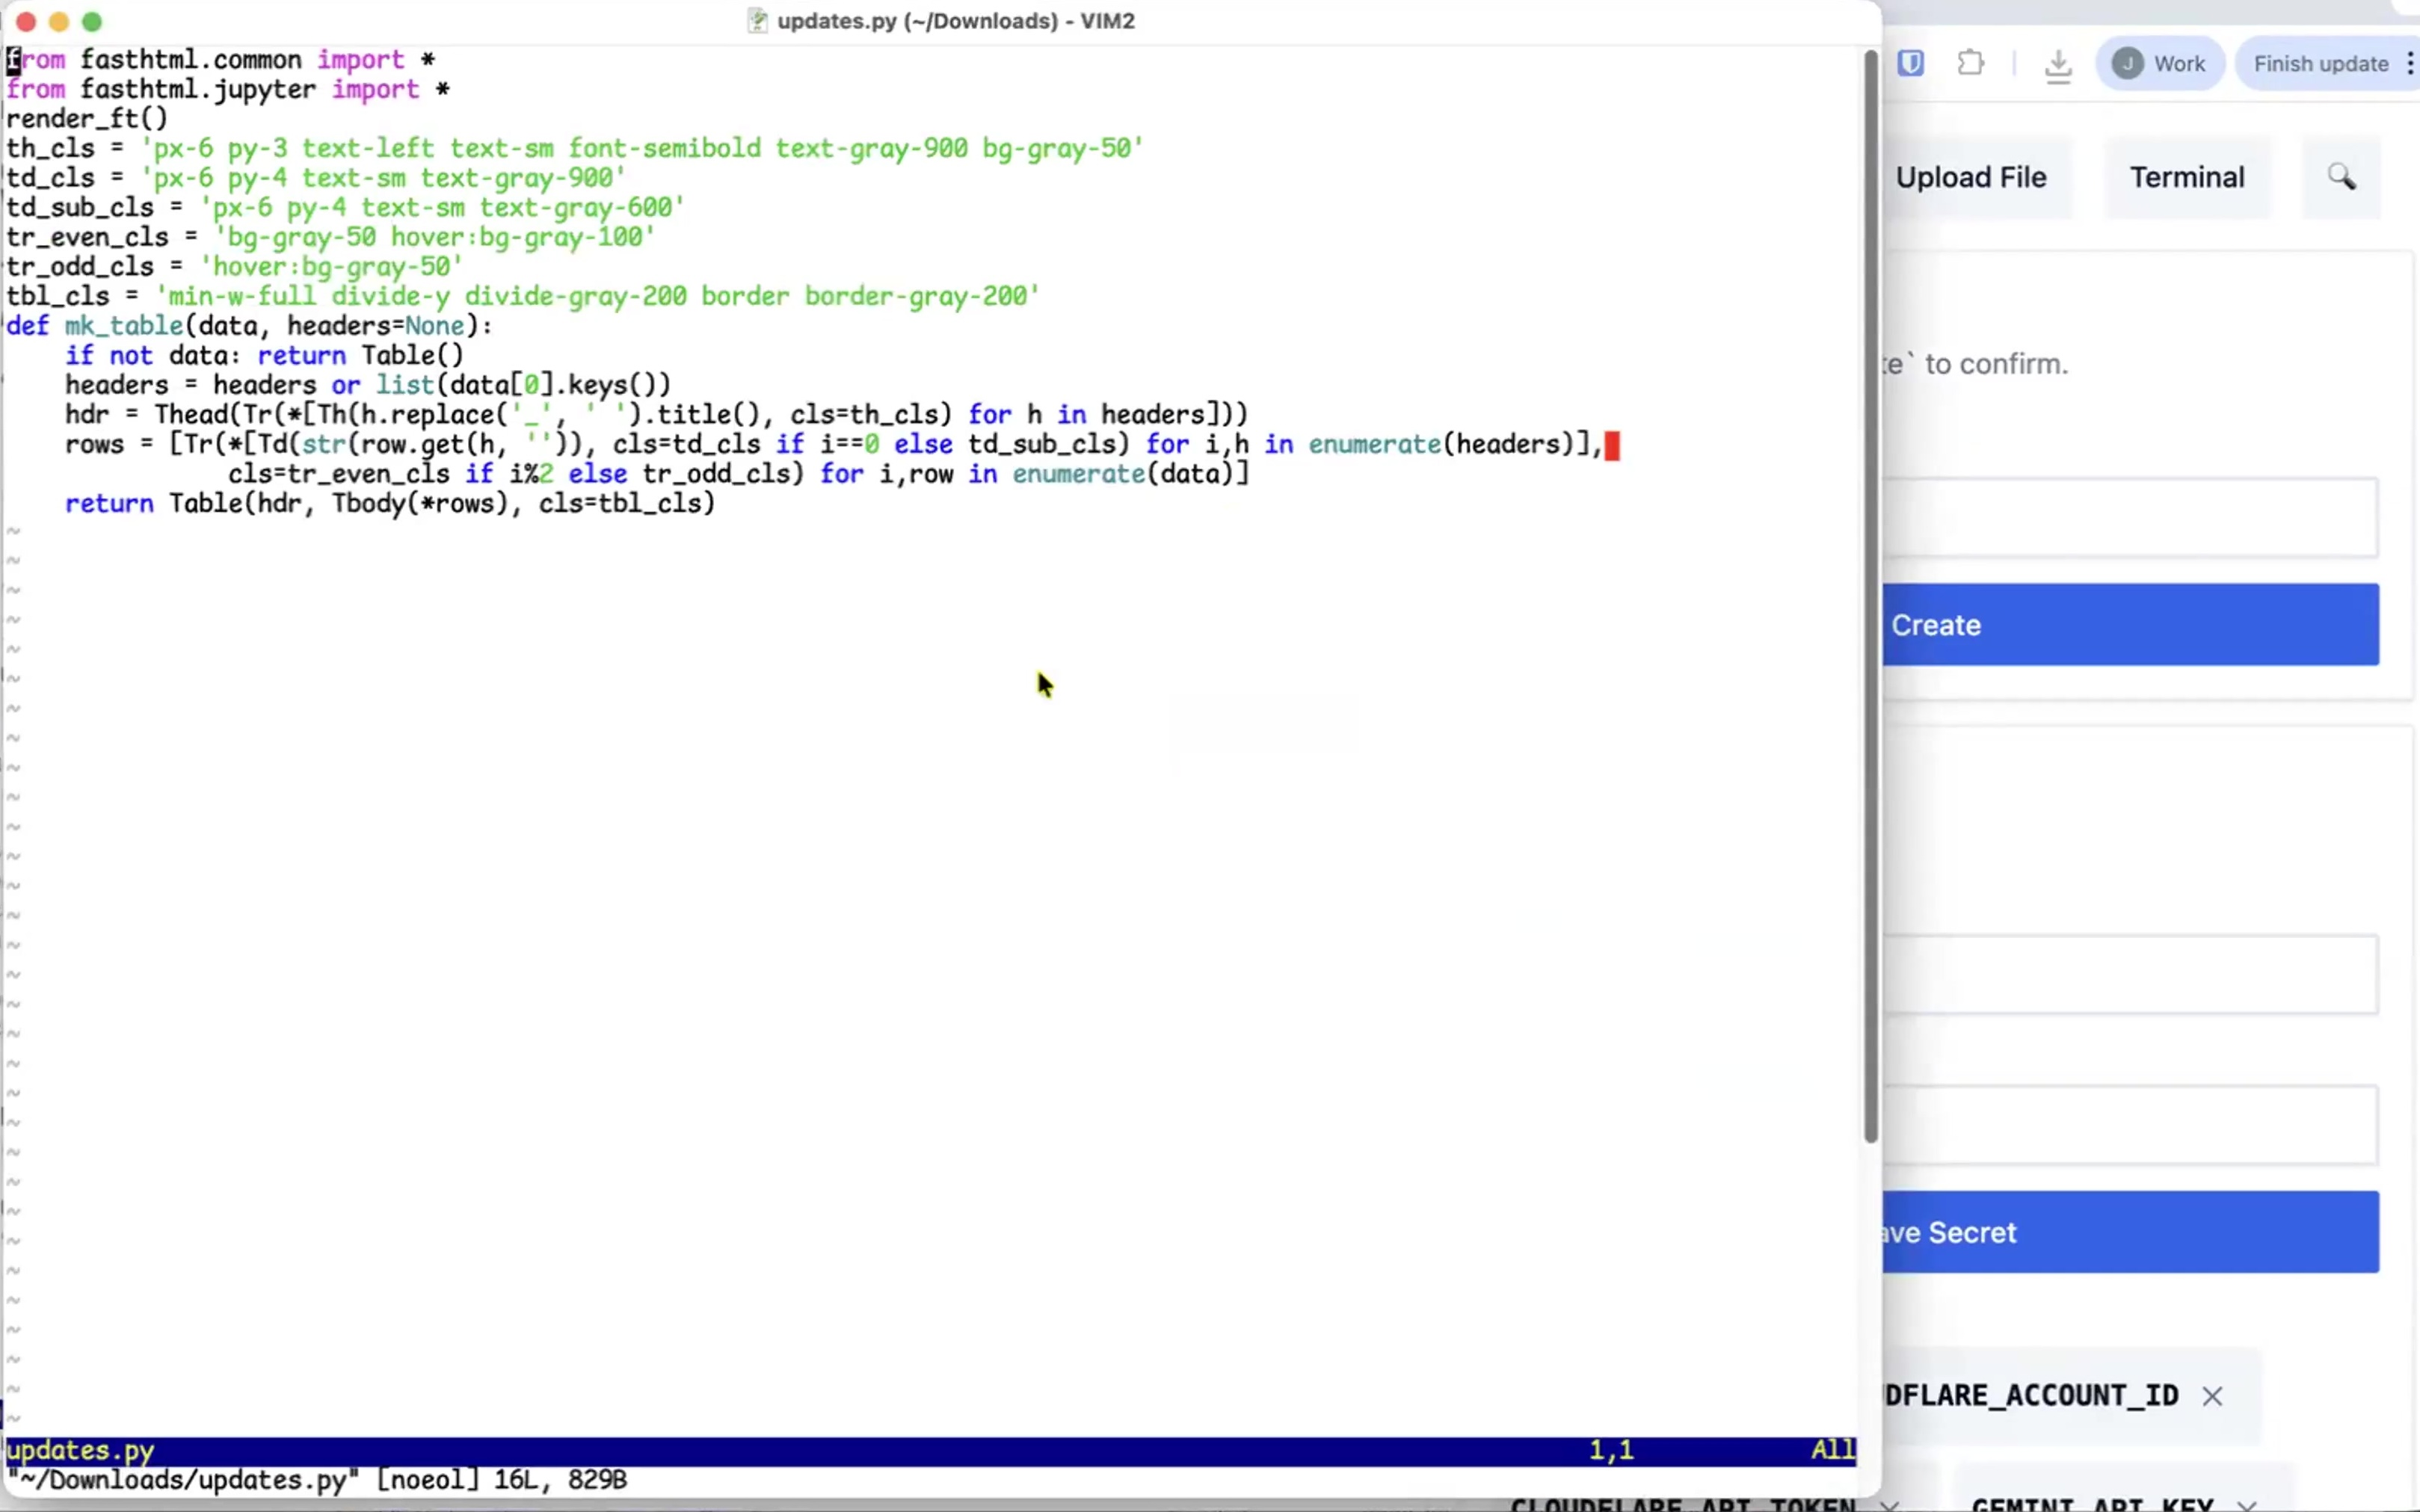Open the Bitwarden extension icon
Viewport: 2420px width, 1512px height.
[1910, 64]
